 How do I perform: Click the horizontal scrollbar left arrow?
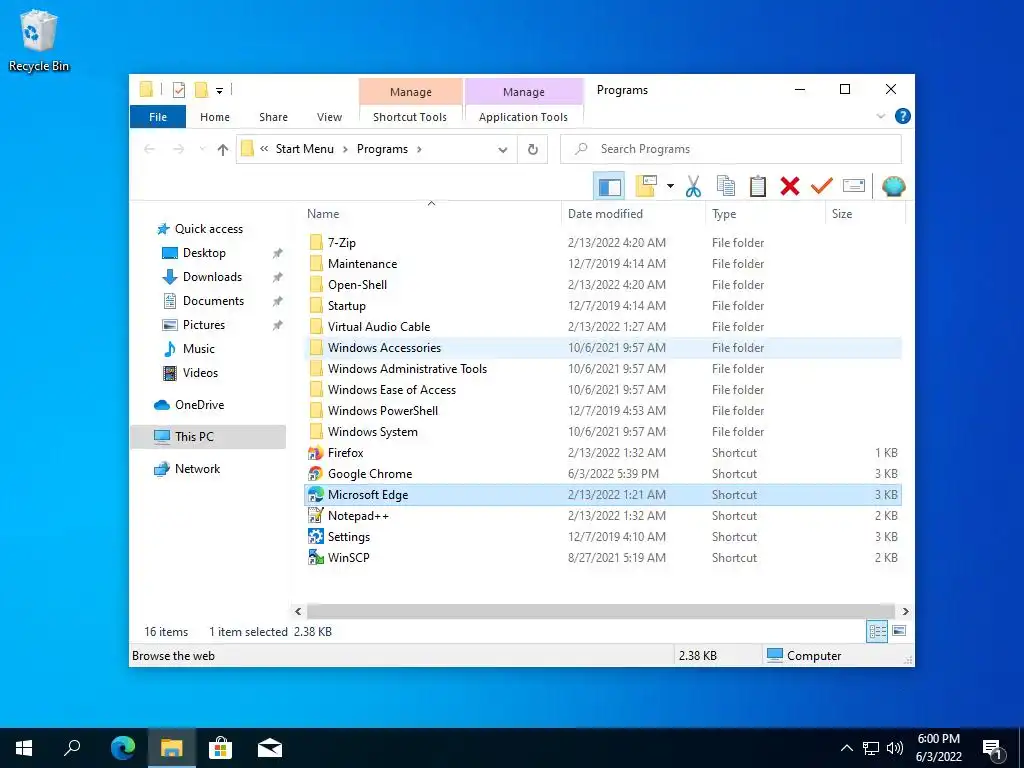pyautogui.click(x=298, y=612)
